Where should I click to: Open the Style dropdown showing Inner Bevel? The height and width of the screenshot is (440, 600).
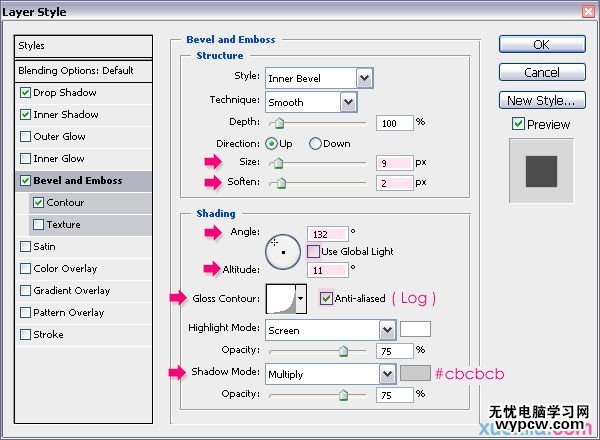[319, 78]
